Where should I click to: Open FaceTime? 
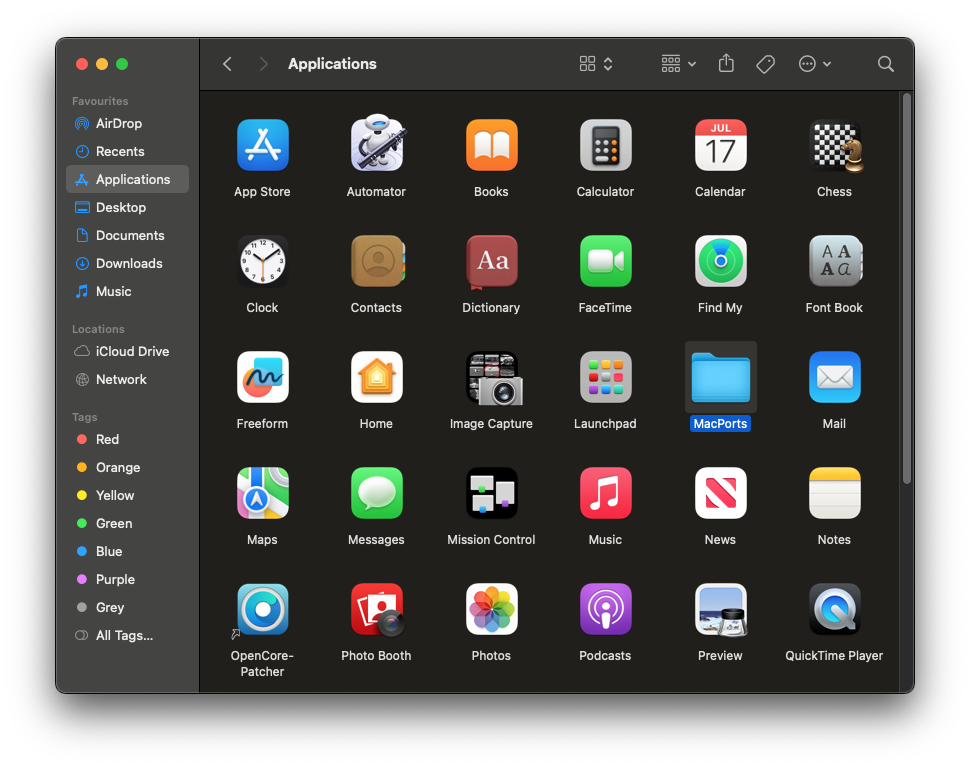click(x=605, y=261)
